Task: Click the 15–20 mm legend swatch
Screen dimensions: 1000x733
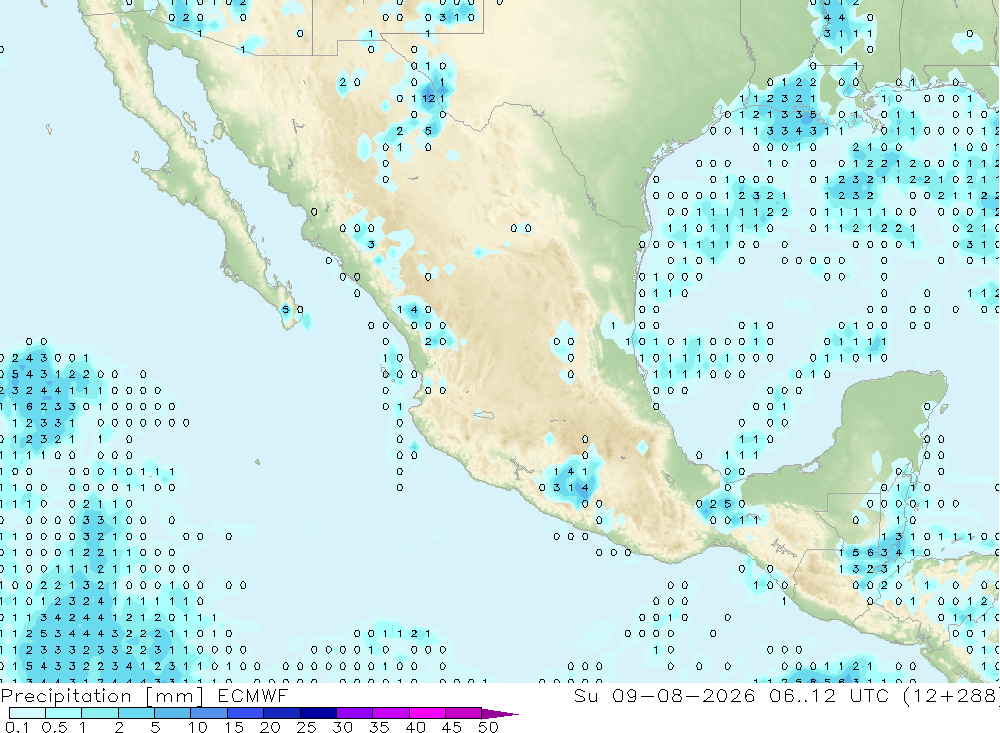Action: point(246,713)
